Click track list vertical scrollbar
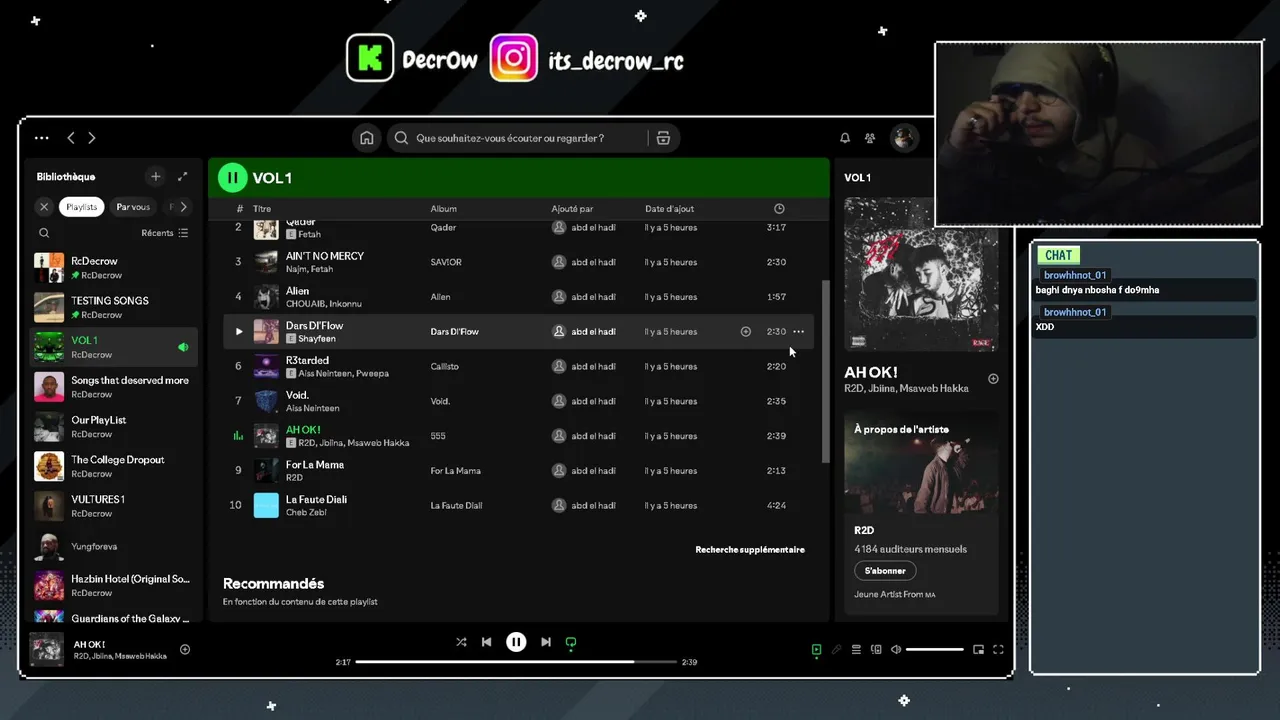The width and height of the screenshot is (1280, 720). pyautogui.click(x=825, y=370)
